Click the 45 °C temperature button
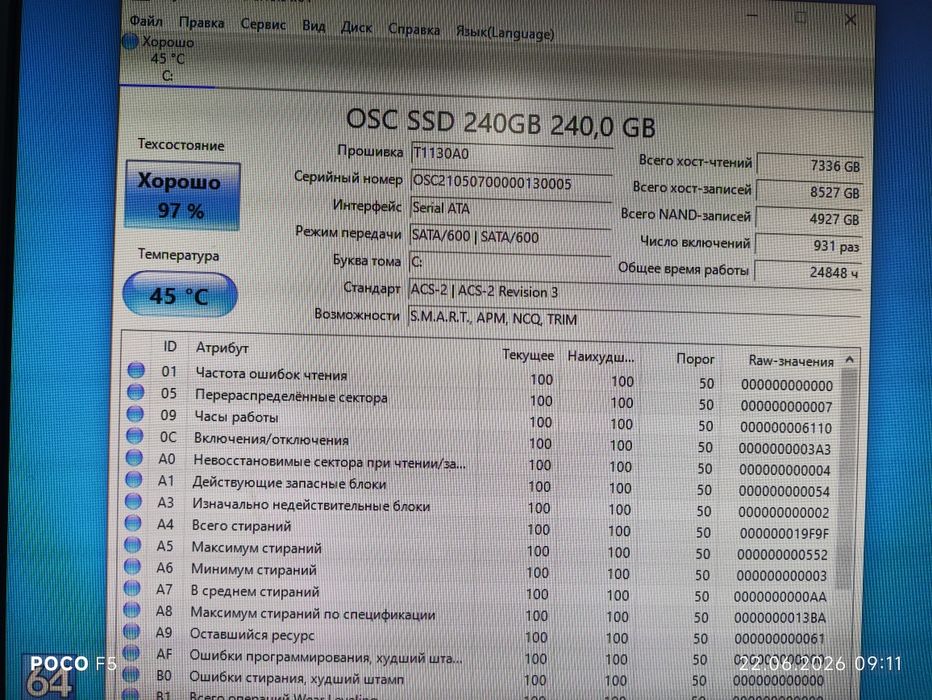The height and width of the screenshot is (700, 932). [x=180, y=294]
